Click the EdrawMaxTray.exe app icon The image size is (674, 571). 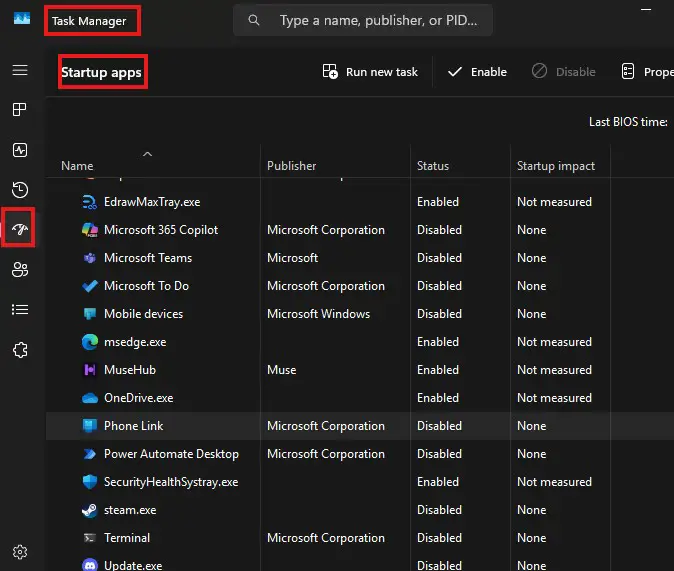(89, 202)
